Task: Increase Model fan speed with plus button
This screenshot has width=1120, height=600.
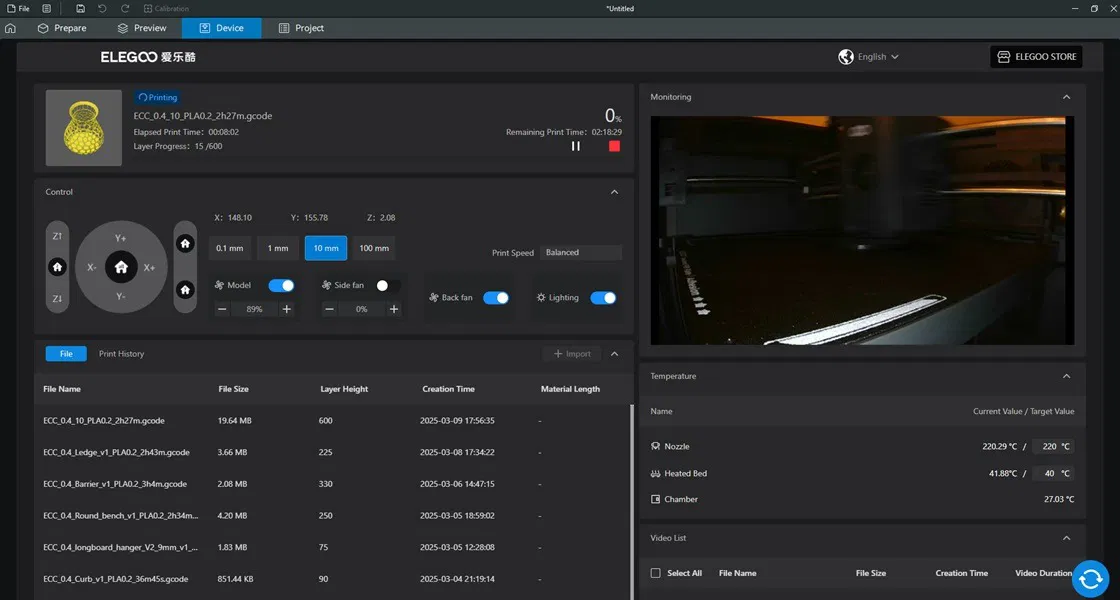Action: coord(286,309)
